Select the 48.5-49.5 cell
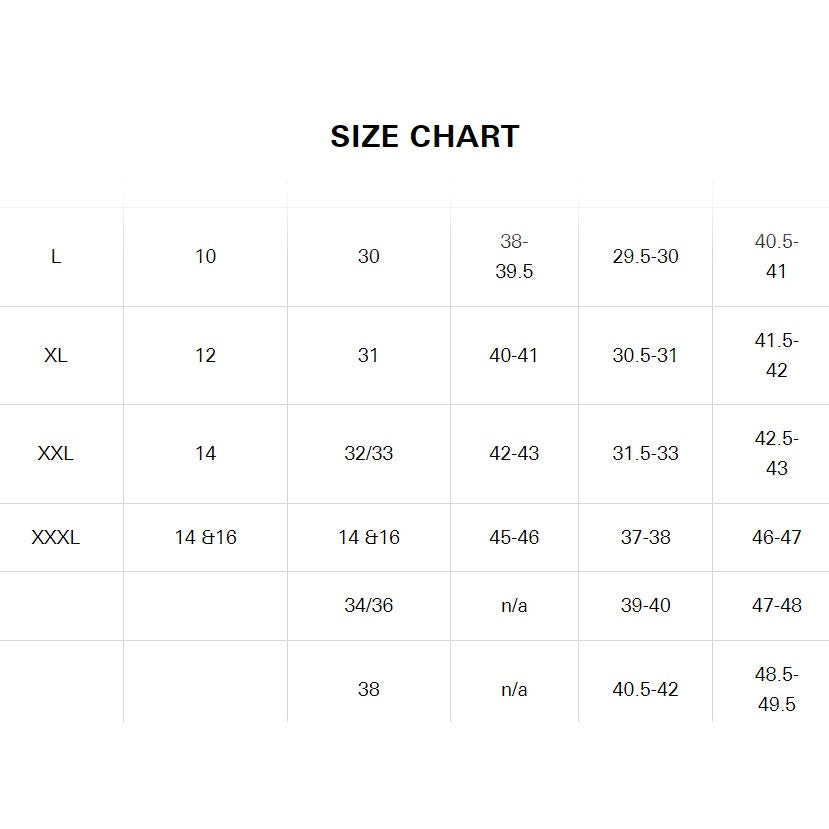The height and width of the screenshot is (829, 829). (x=776, y=689)
